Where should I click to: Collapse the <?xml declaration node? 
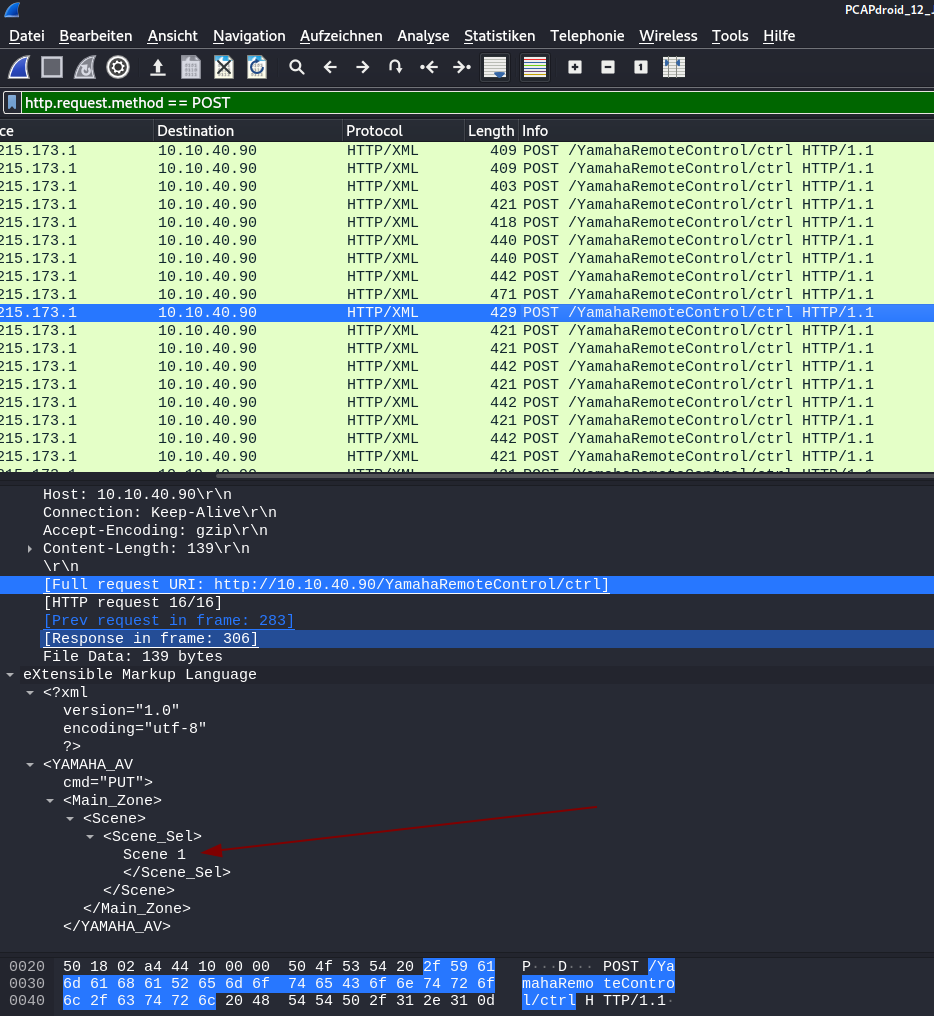pyautogui.click(x=30, y=693)
